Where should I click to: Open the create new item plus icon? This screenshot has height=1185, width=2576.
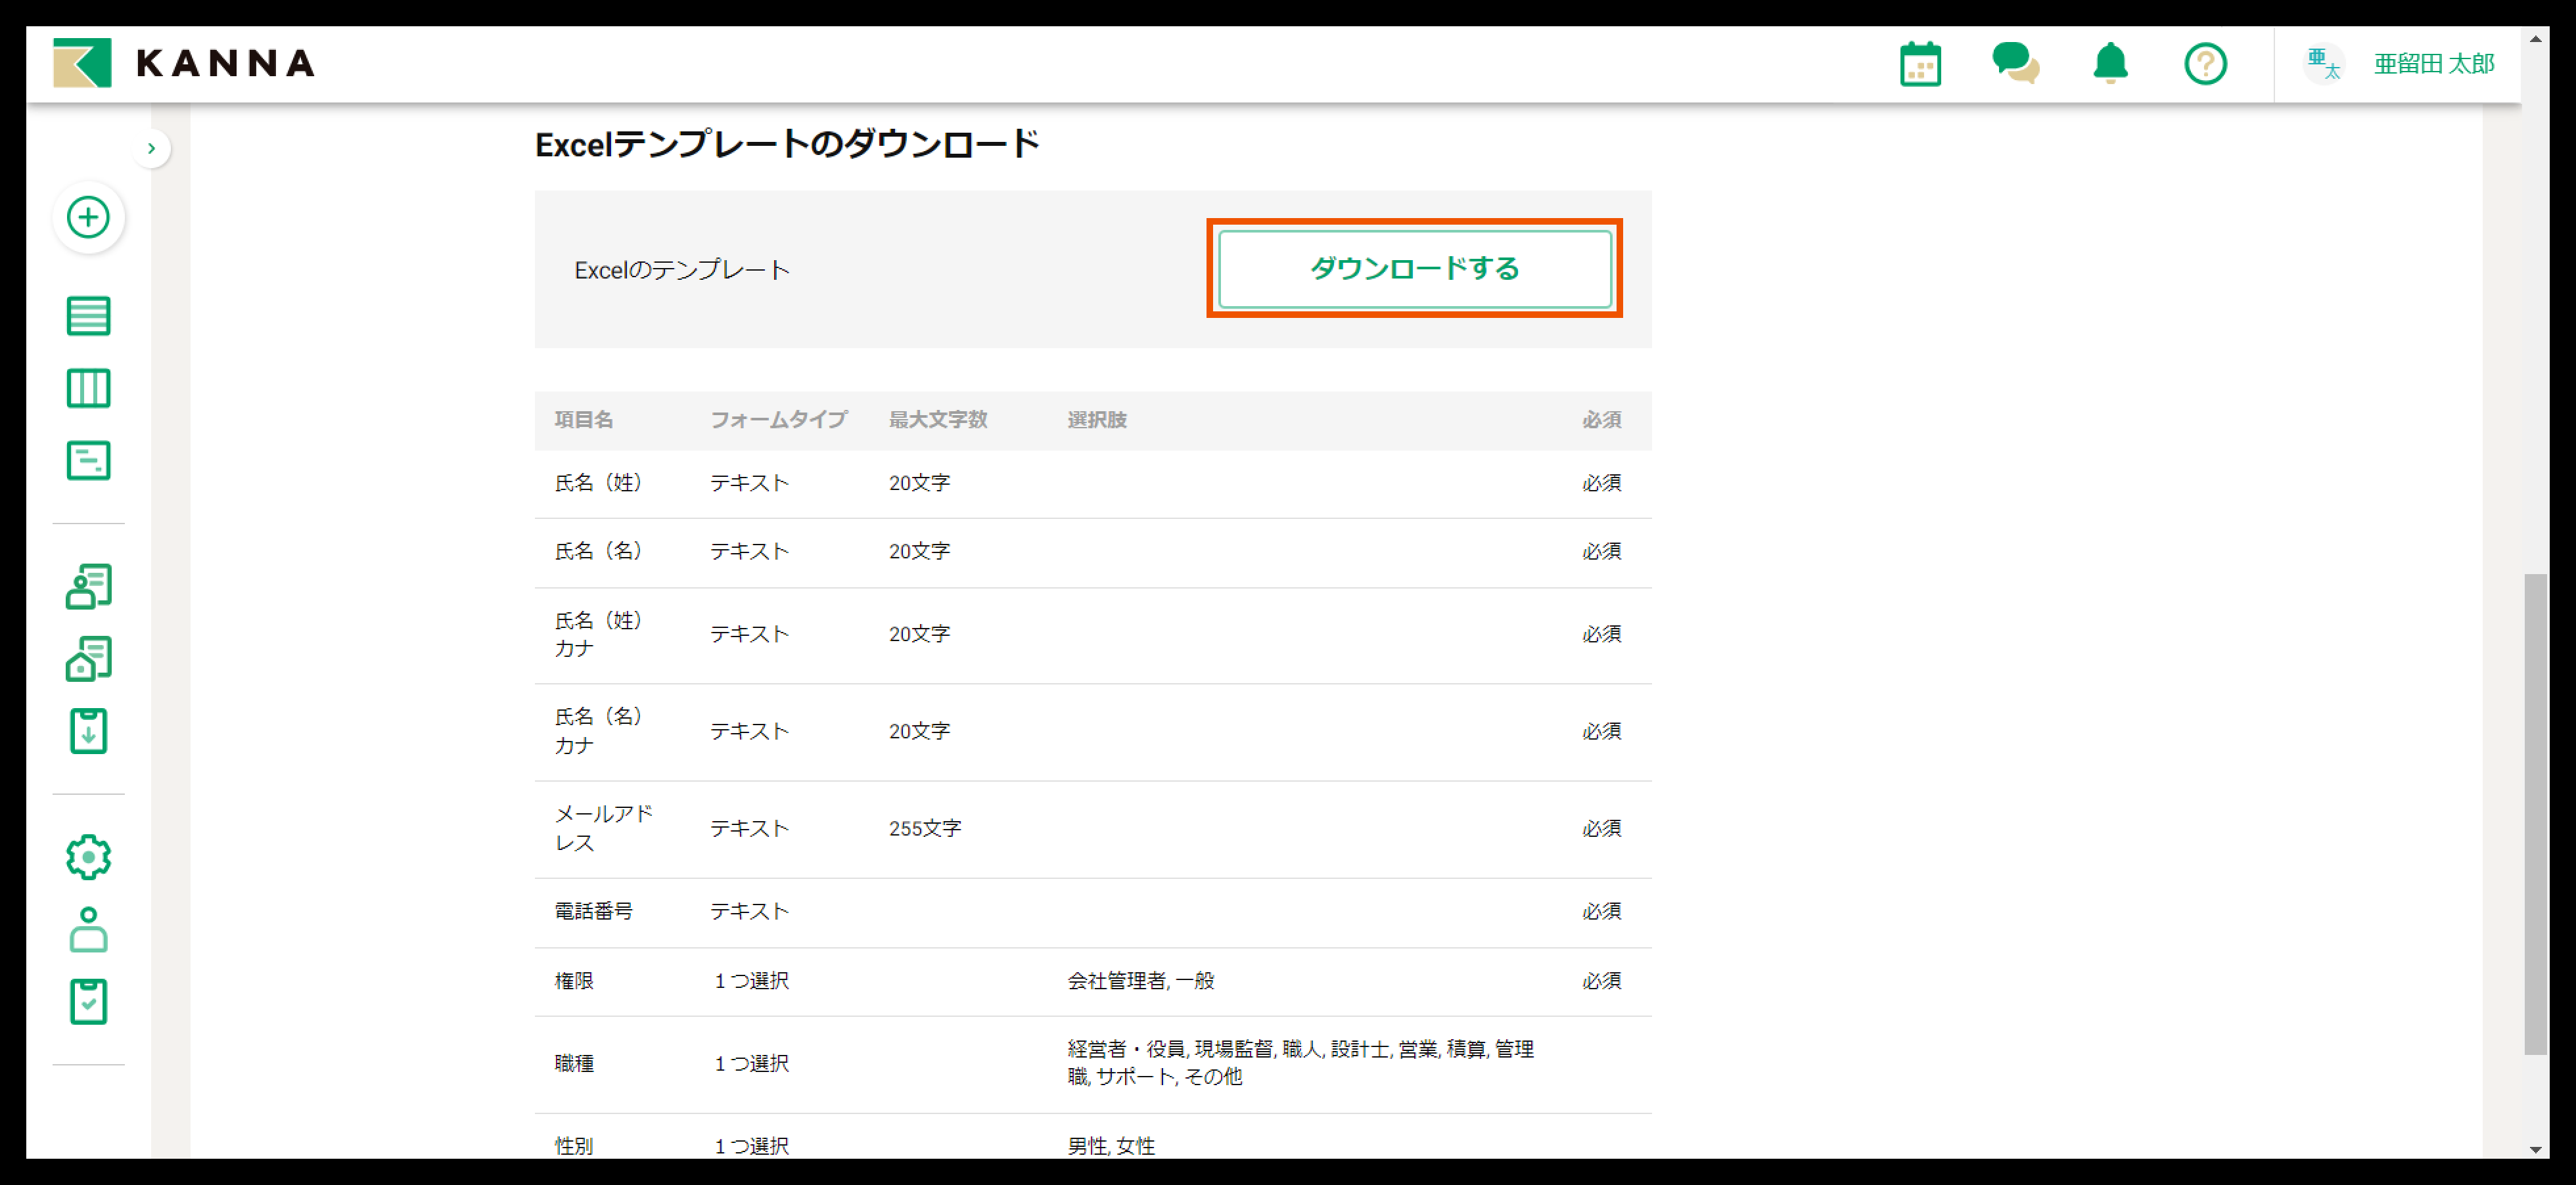[x=88, y=217]
